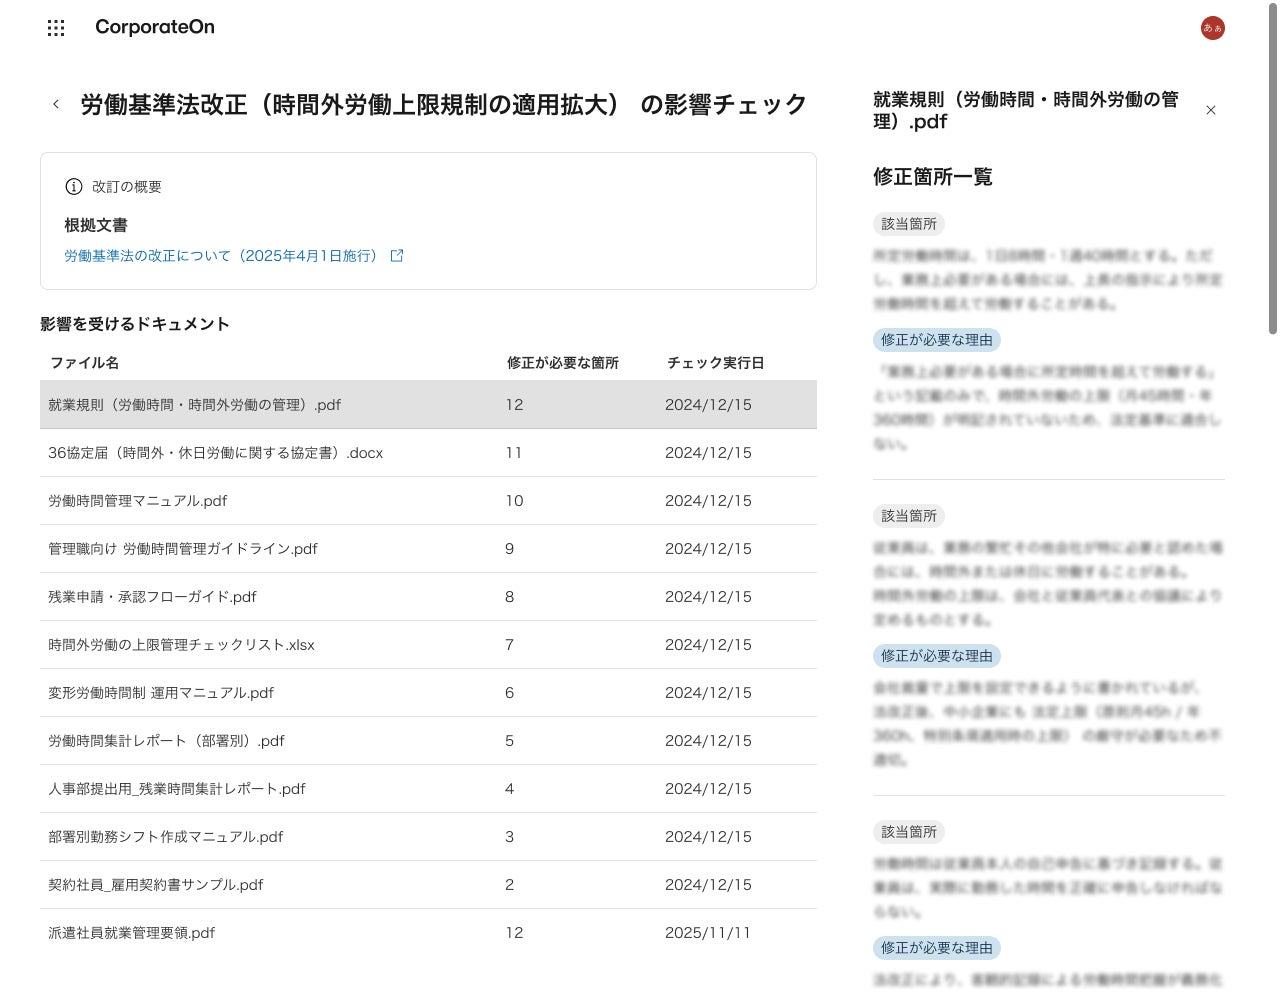This screenshot has height=1000, width=1280.
Task: Select the 就業規則（労働時間・時間外労働の管理）.pdf row
Action: 428,405
